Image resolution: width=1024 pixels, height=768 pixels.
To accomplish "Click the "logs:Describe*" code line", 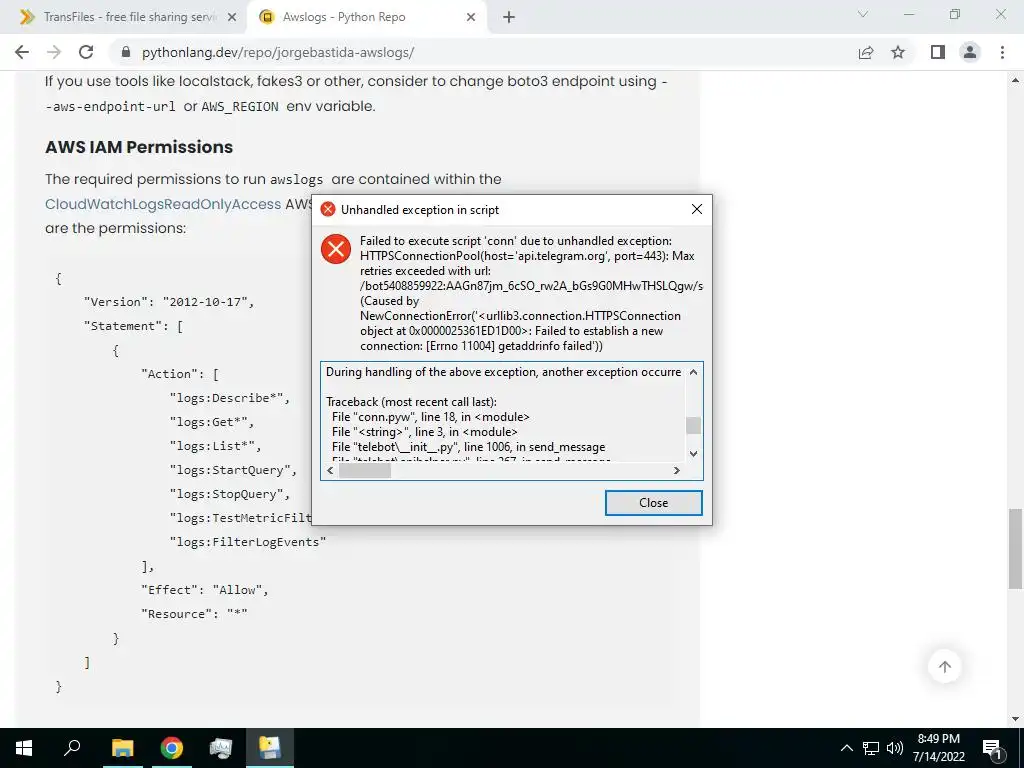I will (229, 398).
